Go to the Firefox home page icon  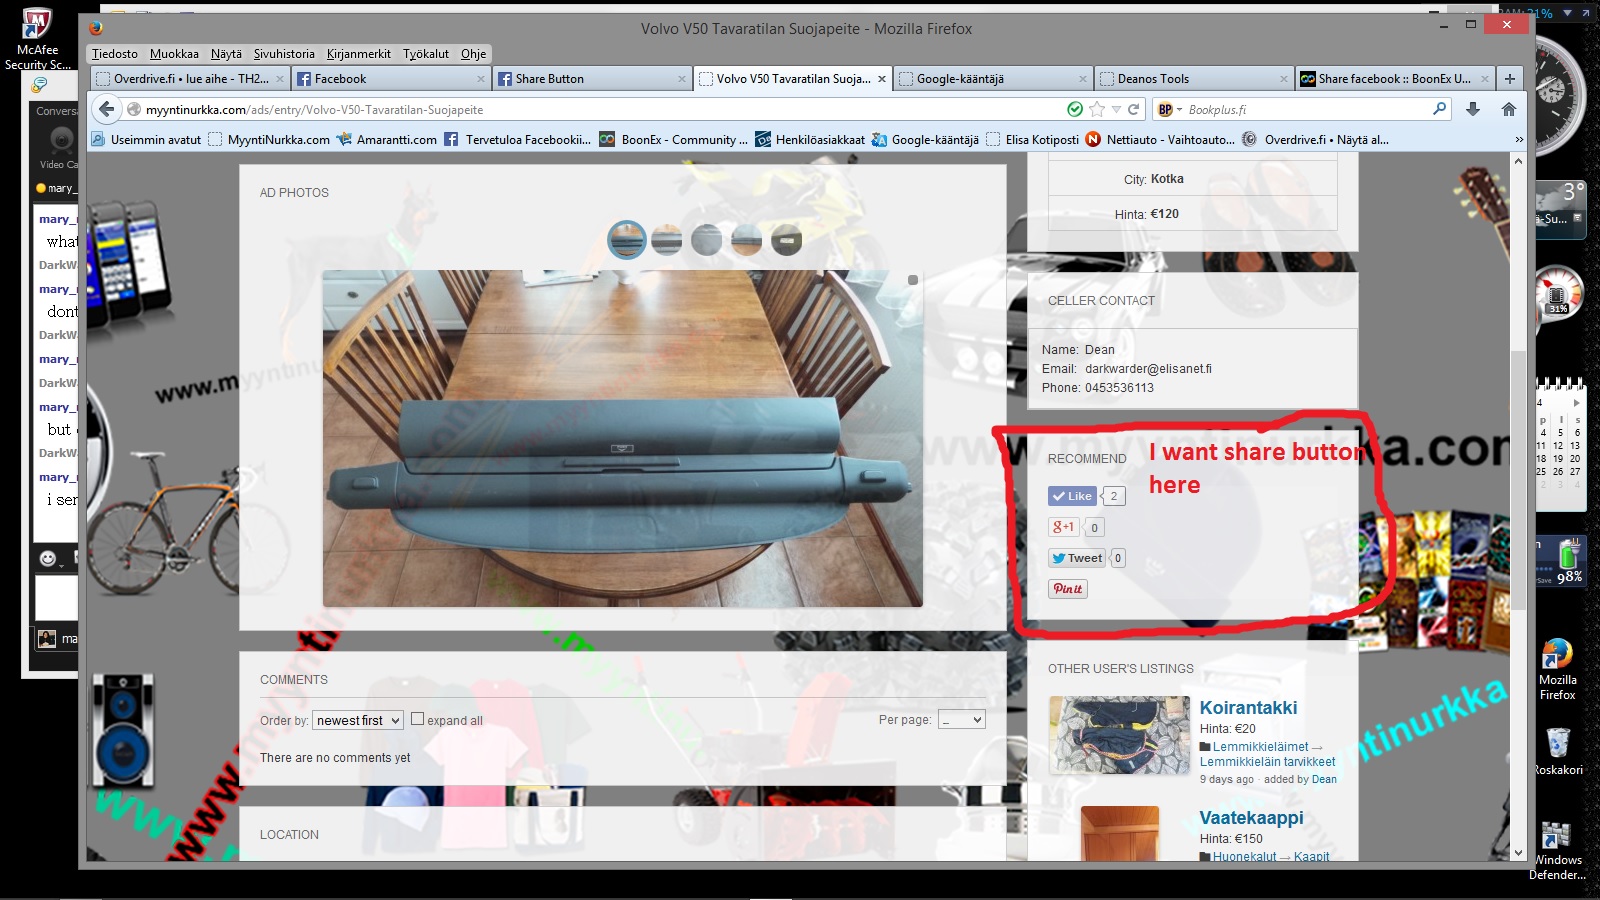tap(1509, 109)
